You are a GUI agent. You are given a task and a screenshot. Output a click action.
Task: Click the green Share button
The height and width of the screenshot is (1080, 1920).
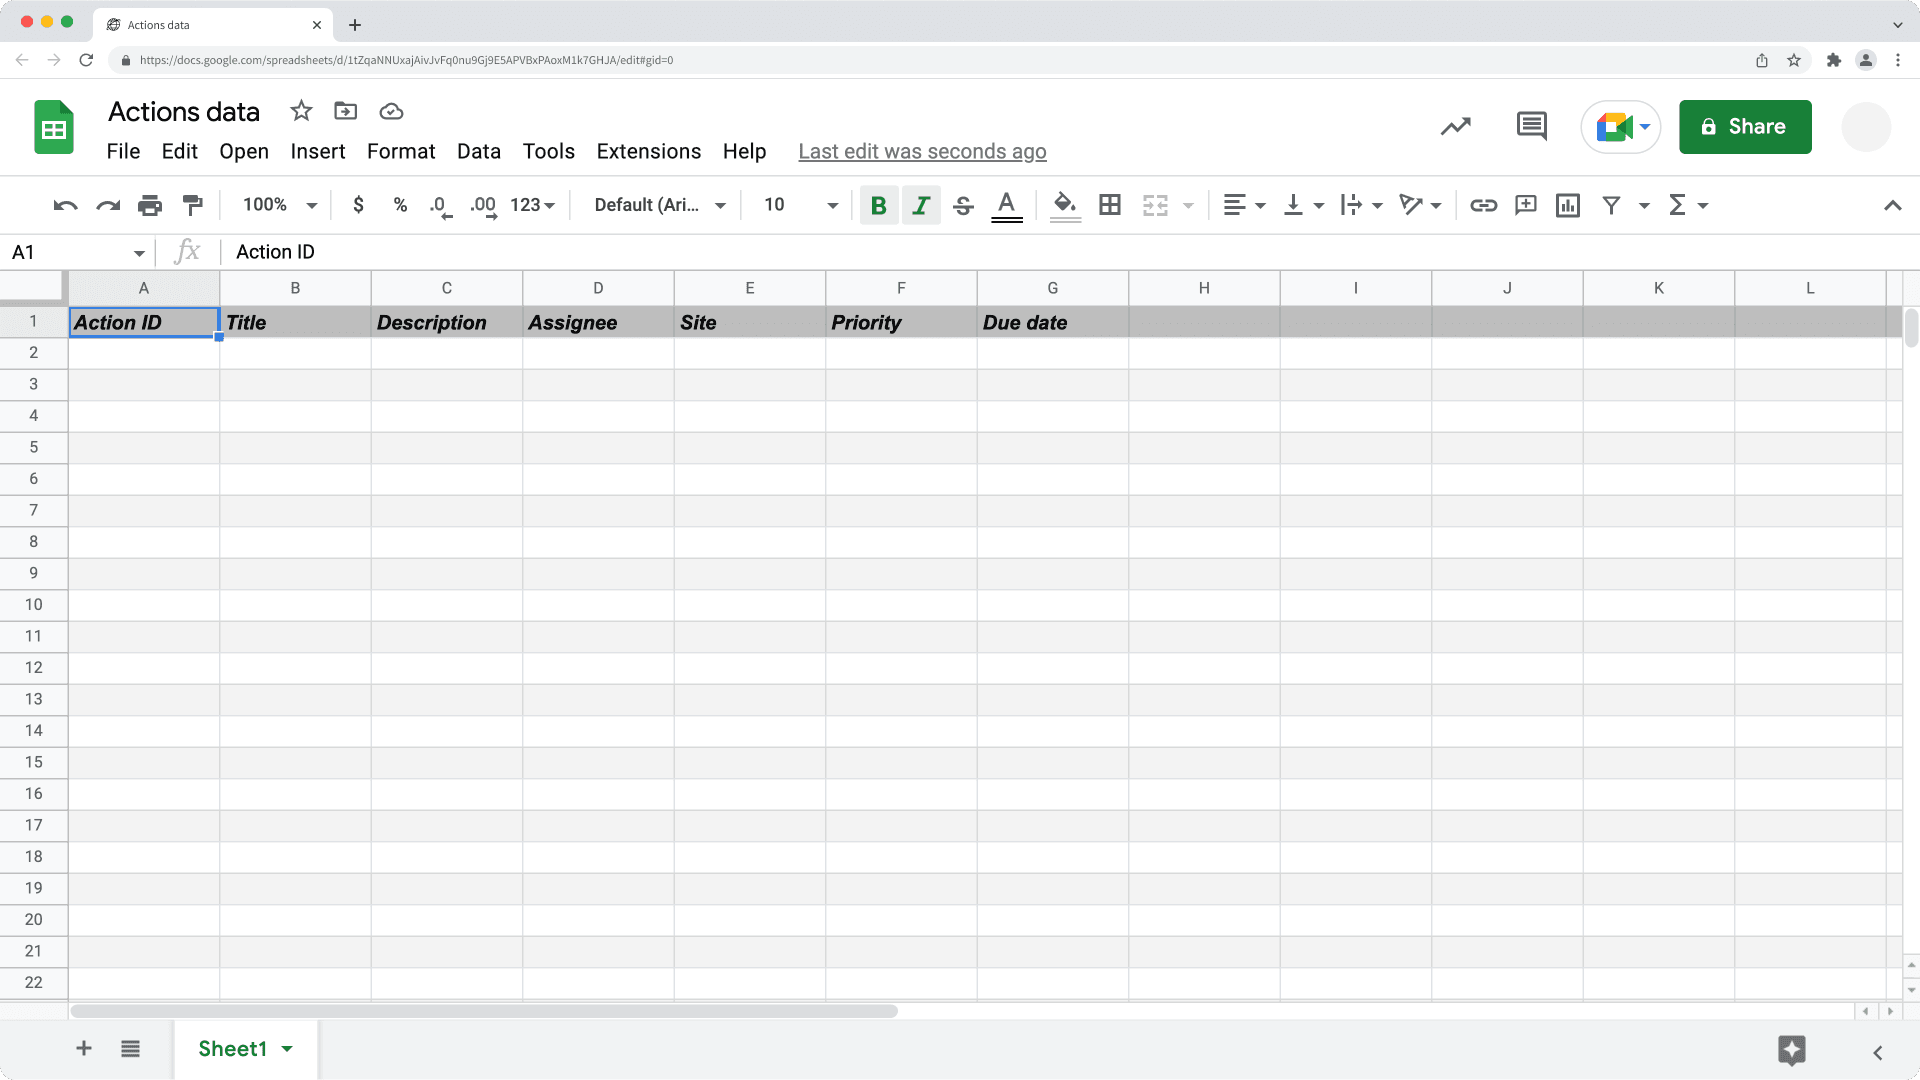(1744, 127)
